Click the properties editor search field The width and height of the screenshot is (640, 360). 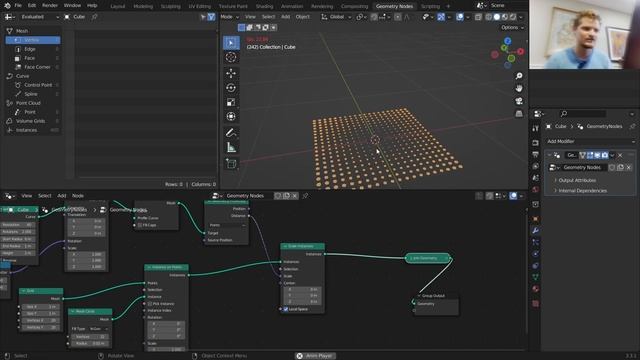(x=582, y=114)
